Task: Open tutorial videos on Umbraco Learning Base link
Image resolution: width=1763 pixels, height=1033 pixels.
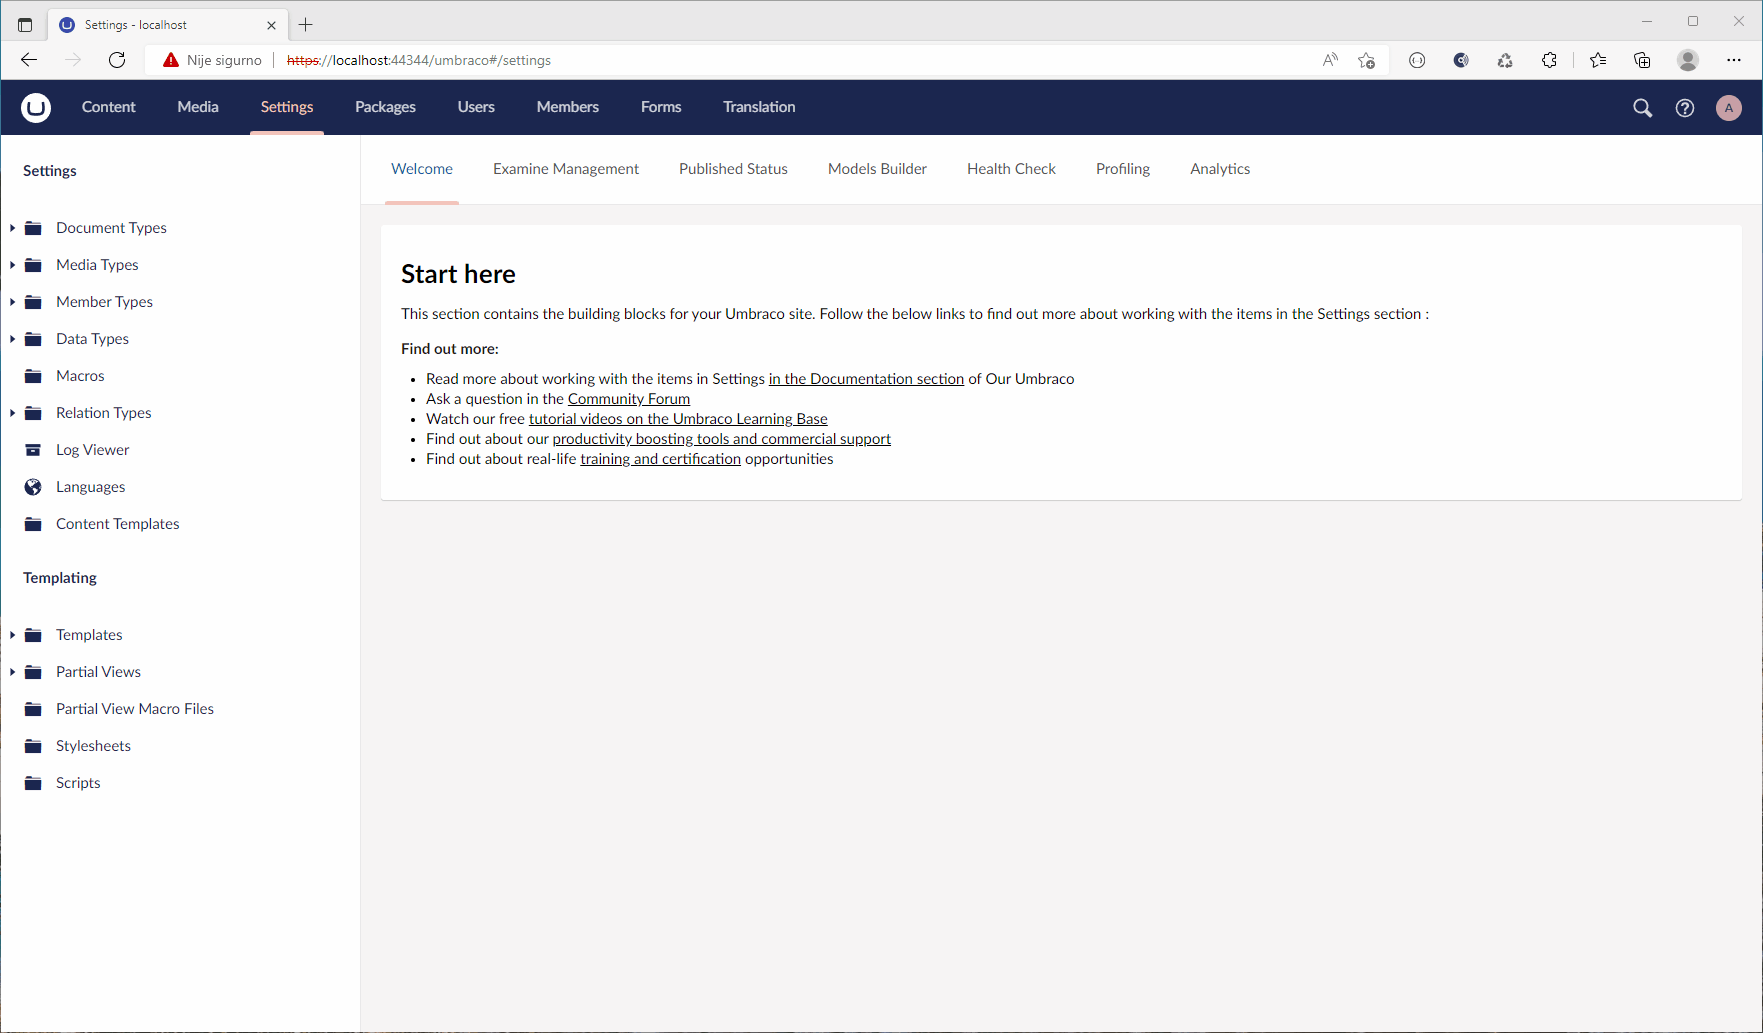Action: [678, 419]
